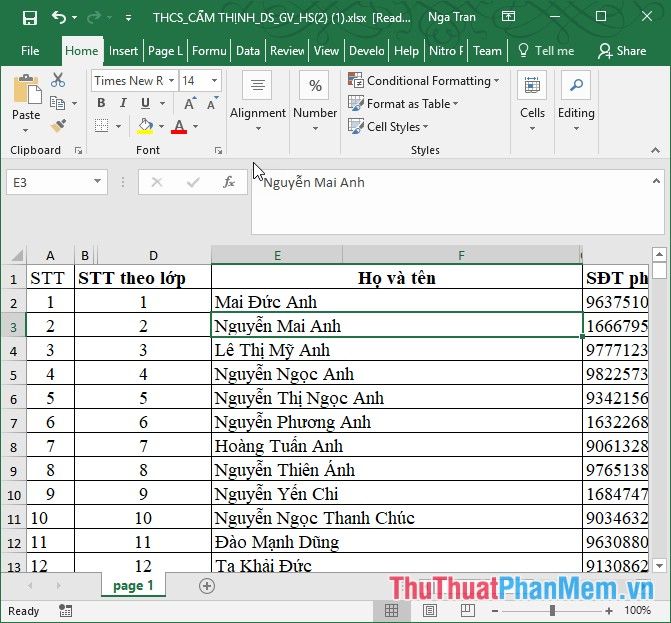
Task: Open the Font settings dialog launcher
Action: (218, 150)
